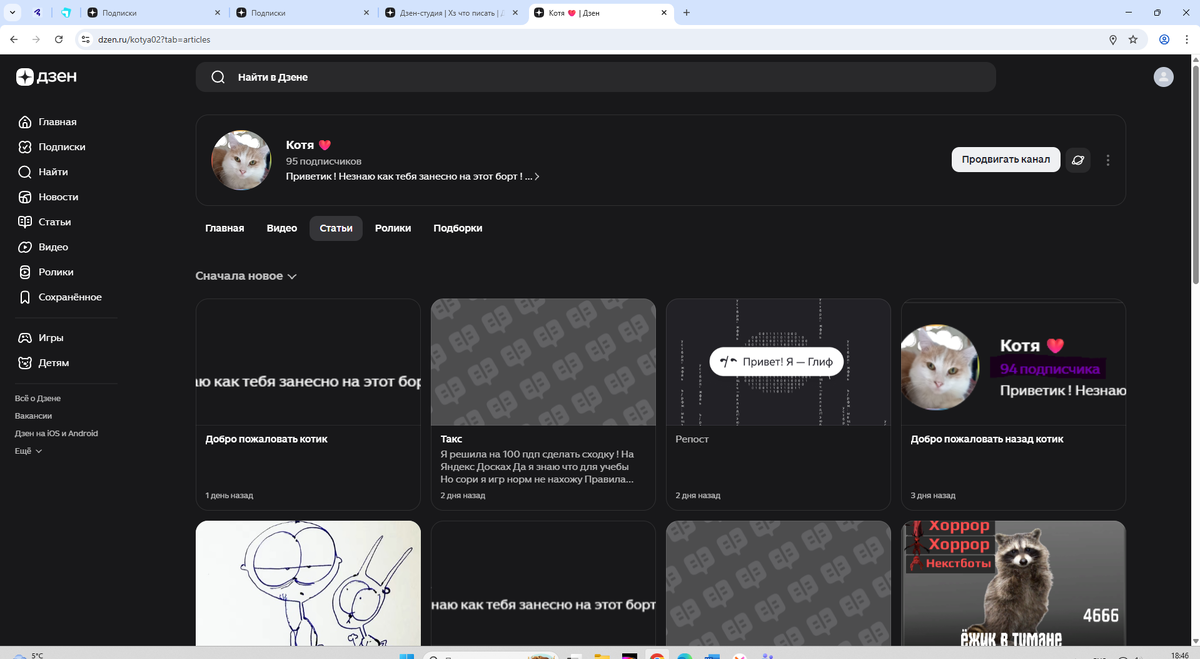Click the planet icon beside Продвигать канал

pyautogui.click(x=1078, y=160)
